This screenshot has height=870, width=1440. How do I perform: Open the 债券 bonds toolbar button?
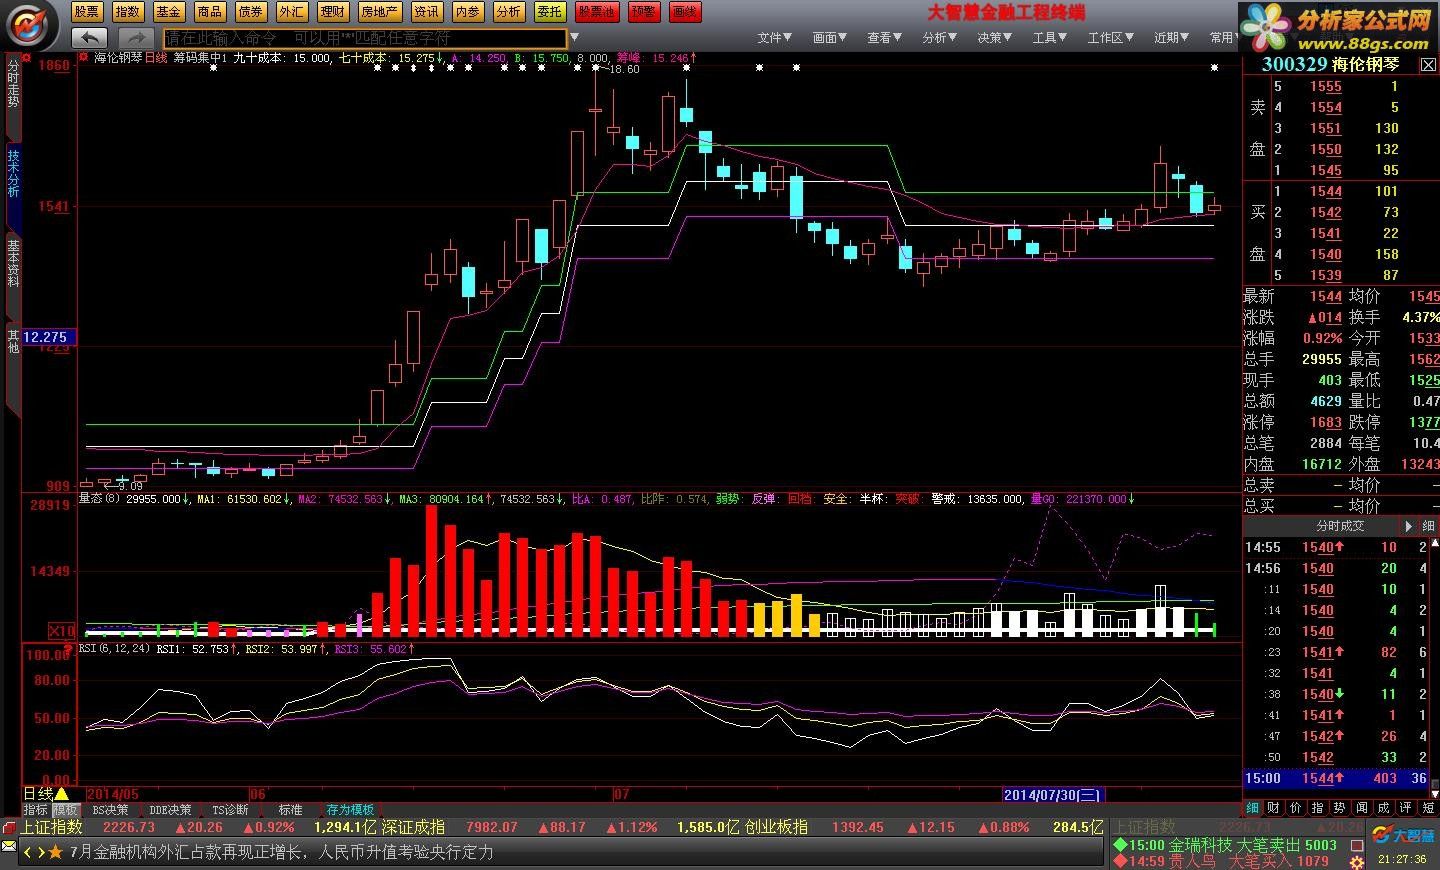tap(251, 12)
